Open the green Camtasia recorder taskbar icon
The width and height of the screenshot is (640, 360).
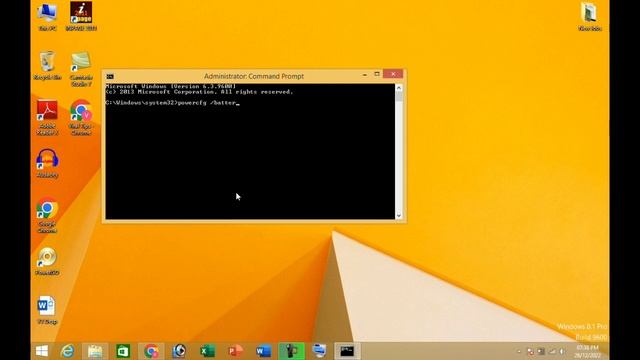pos(291,351)
